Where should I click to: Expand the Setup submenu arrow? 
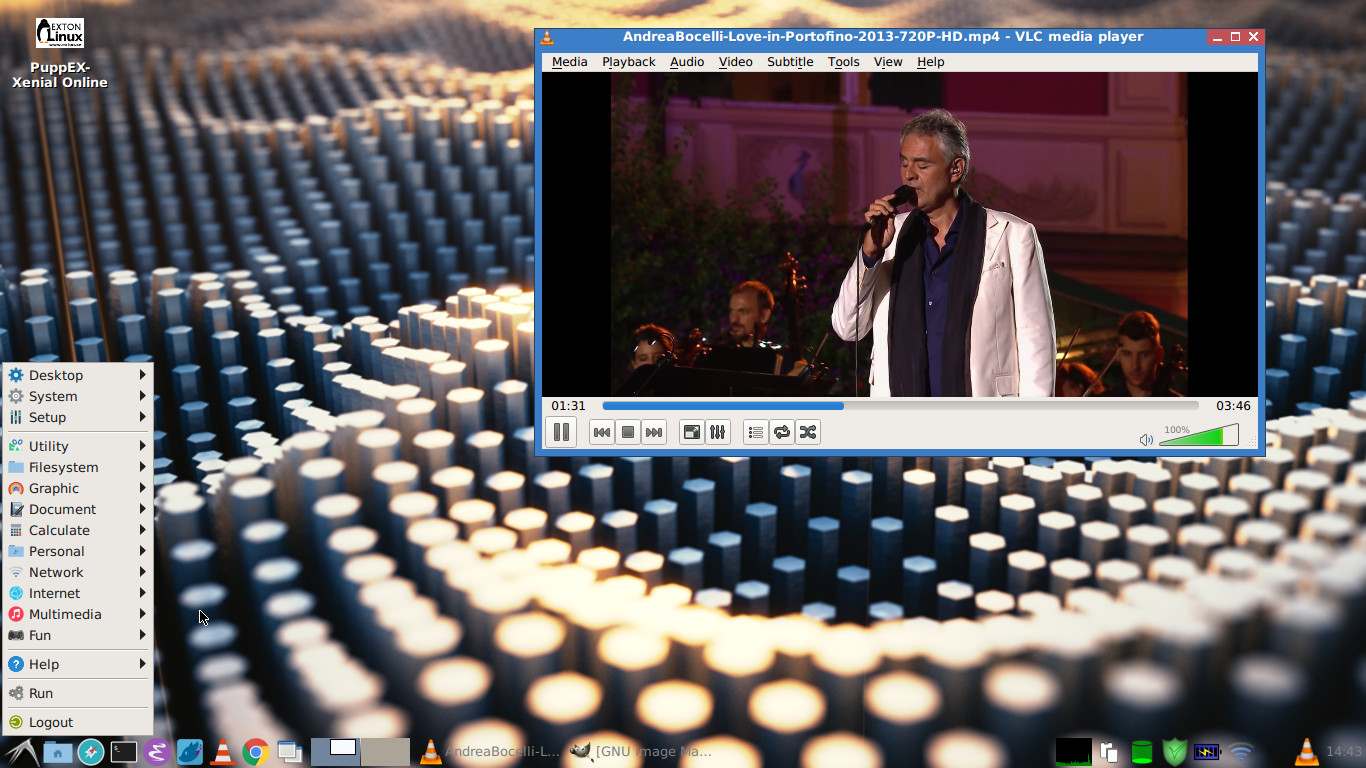click(x=143, y=417)
